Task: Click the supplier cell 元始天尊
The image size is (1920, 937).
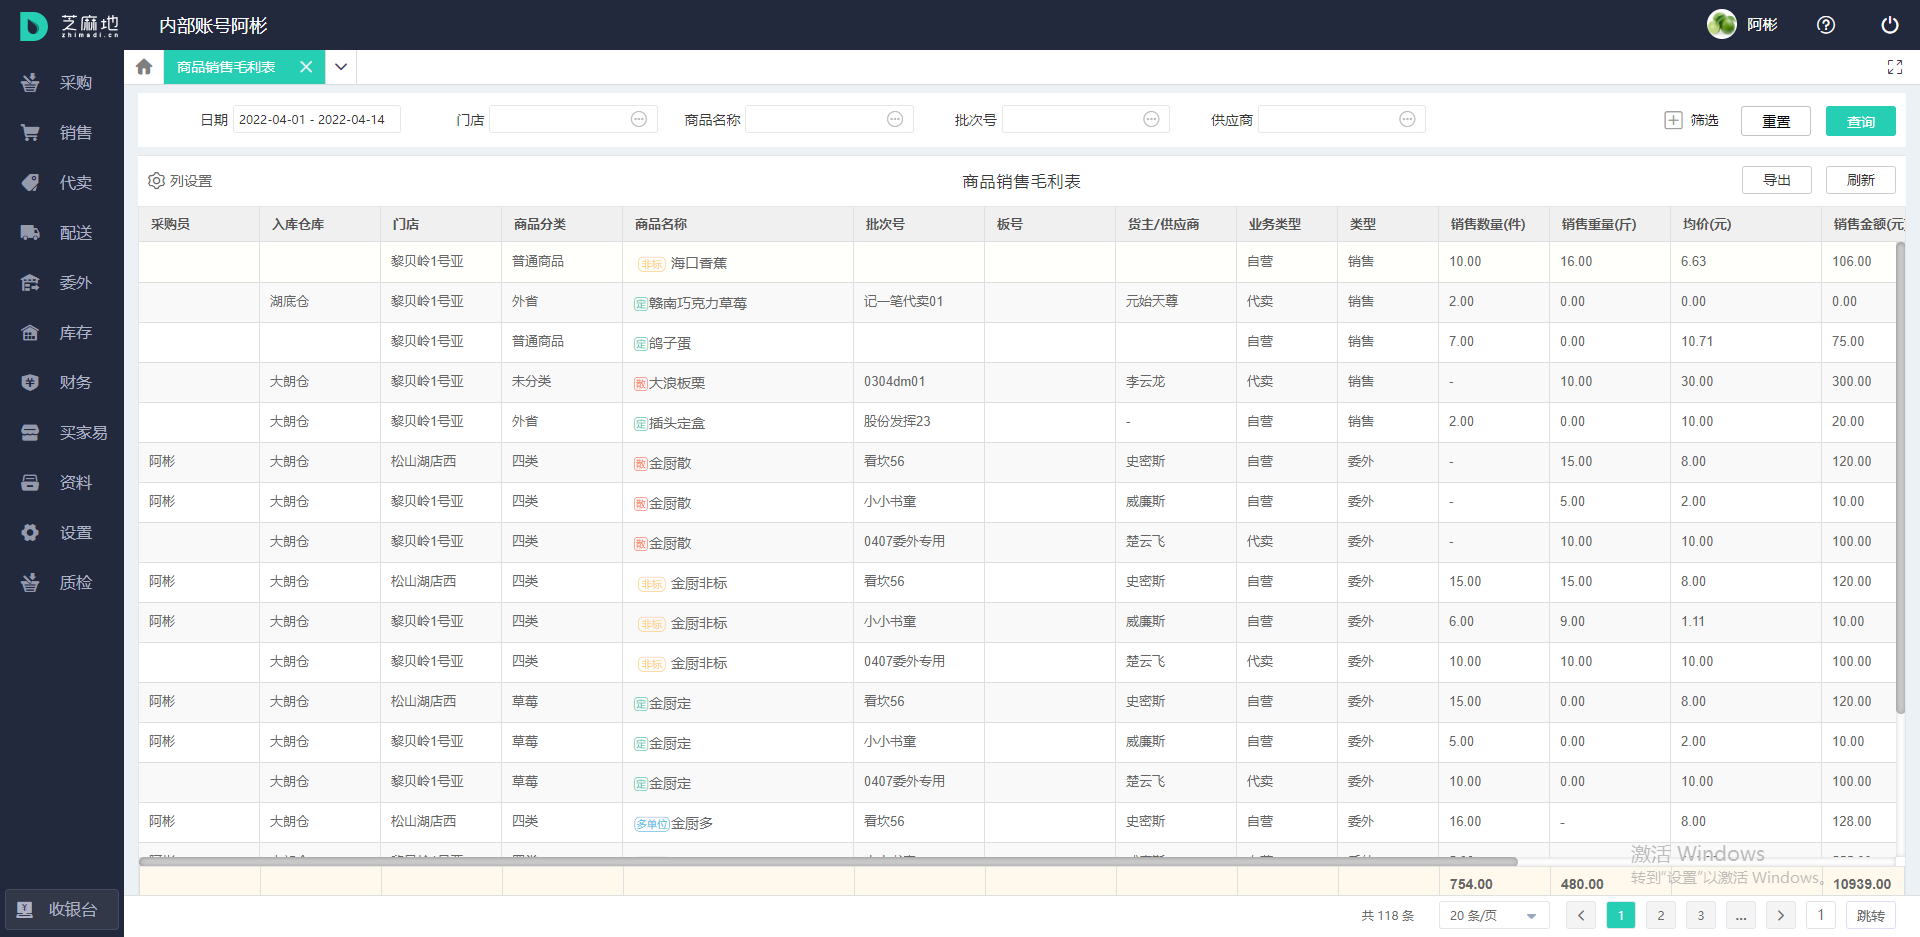Action: point(1175,301)
